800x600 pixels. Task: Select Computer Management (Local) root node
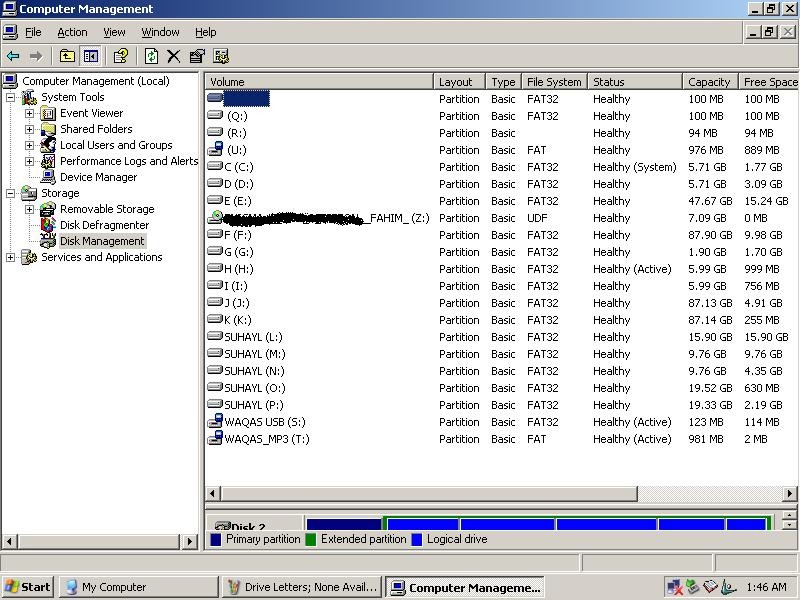96,81
